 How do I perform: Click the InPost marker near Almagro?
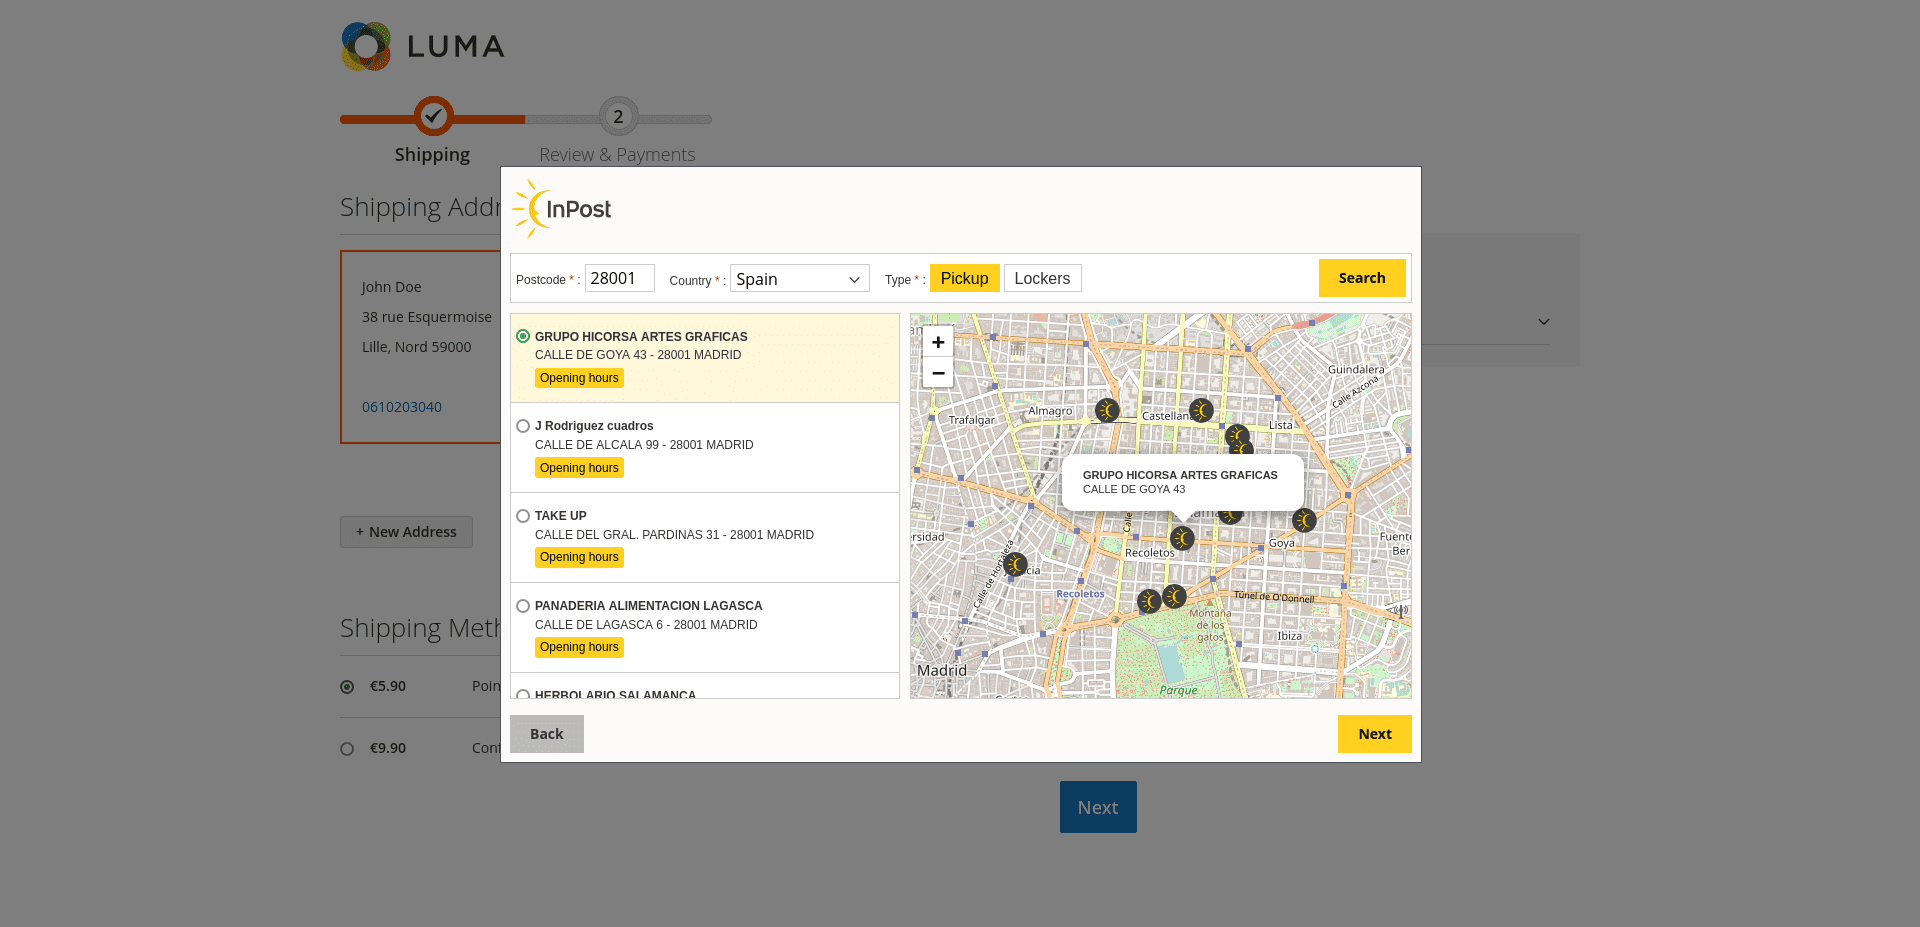click(x=1106, y=410)
